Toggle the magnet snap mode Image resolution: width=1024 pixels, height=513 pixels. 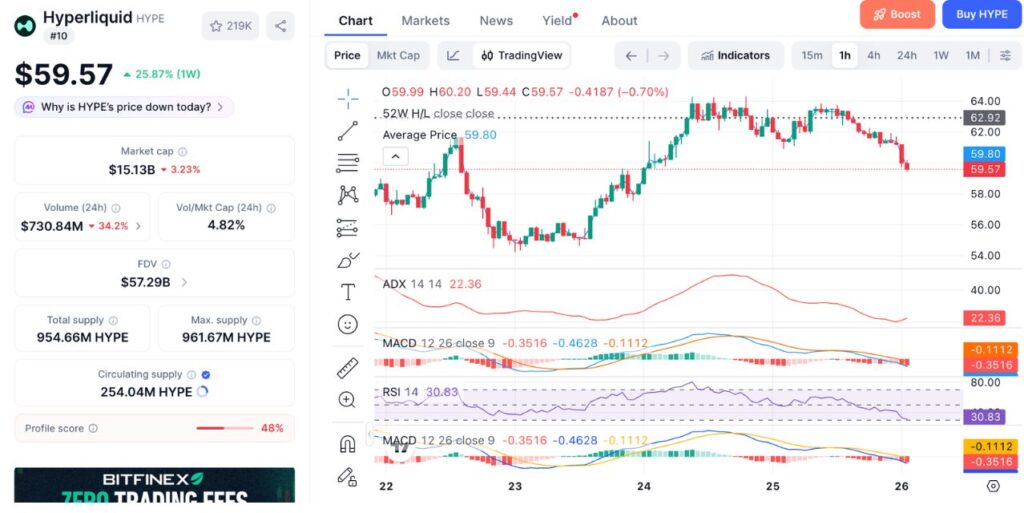tap(347, 444)
